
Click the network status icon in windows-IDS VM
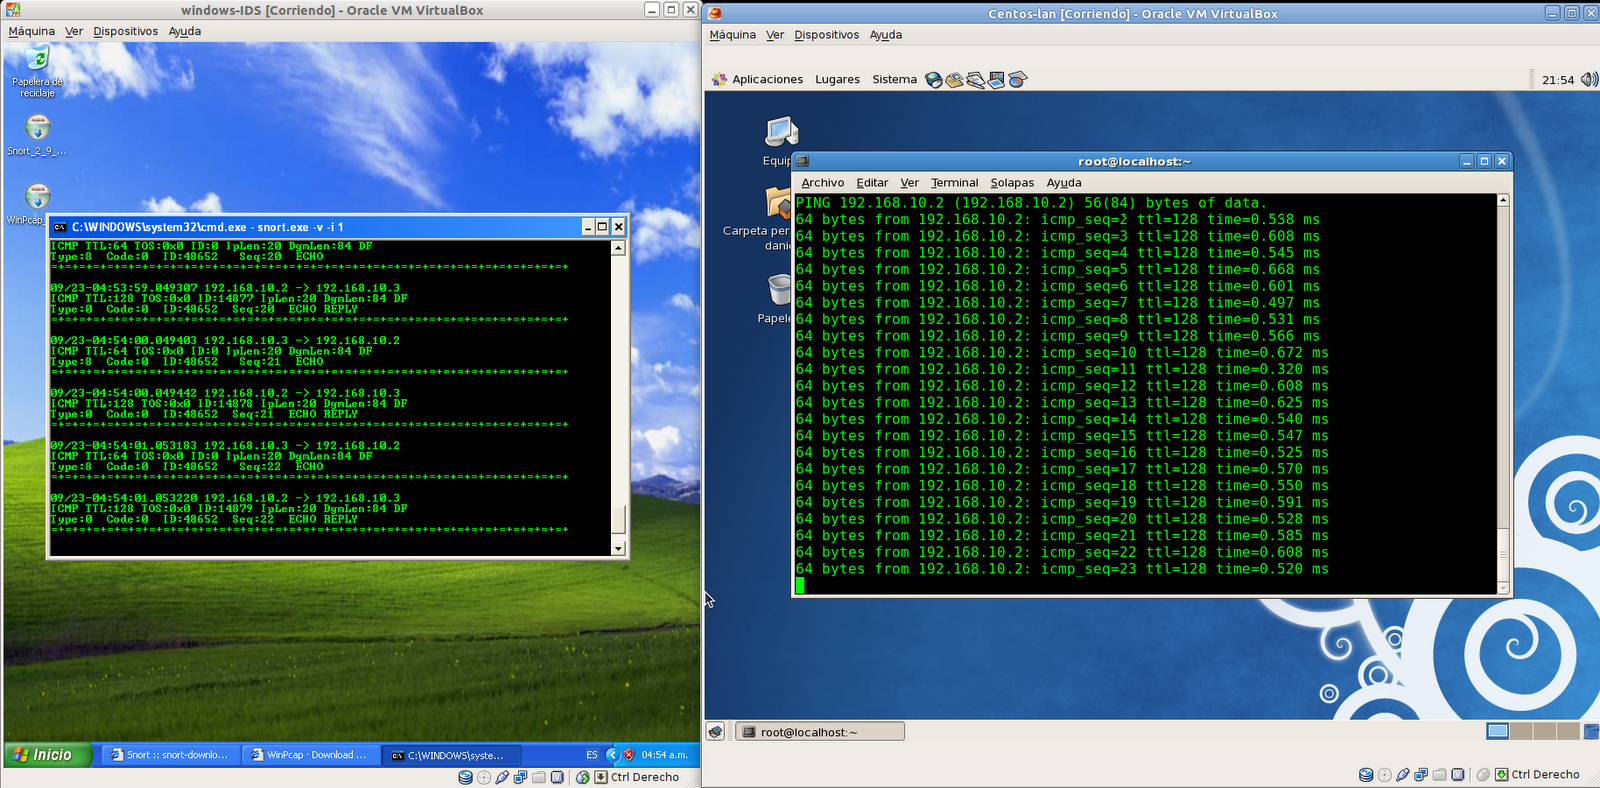pos(520,777)
